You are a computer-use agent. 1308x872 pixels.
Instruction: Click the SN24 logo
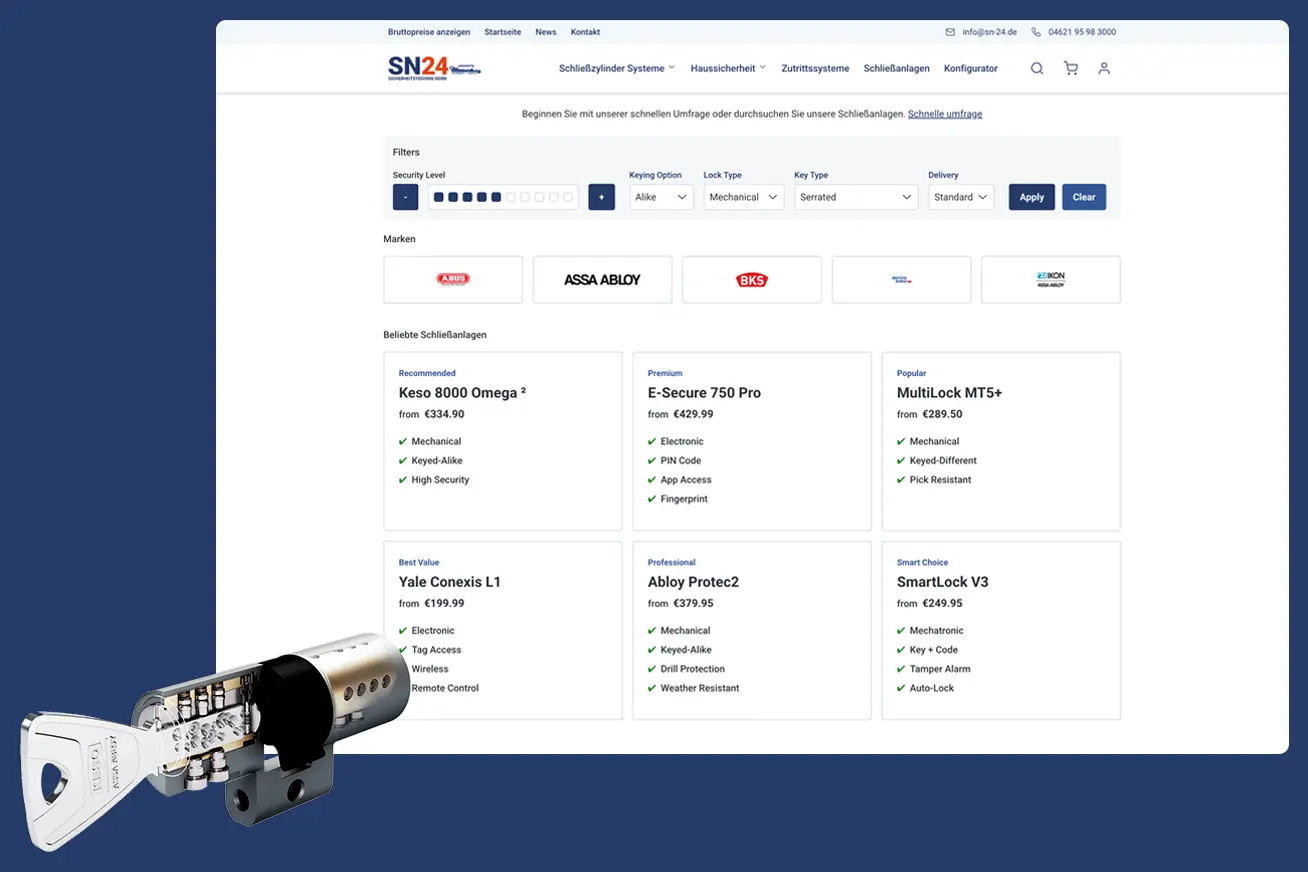point(435,68)
